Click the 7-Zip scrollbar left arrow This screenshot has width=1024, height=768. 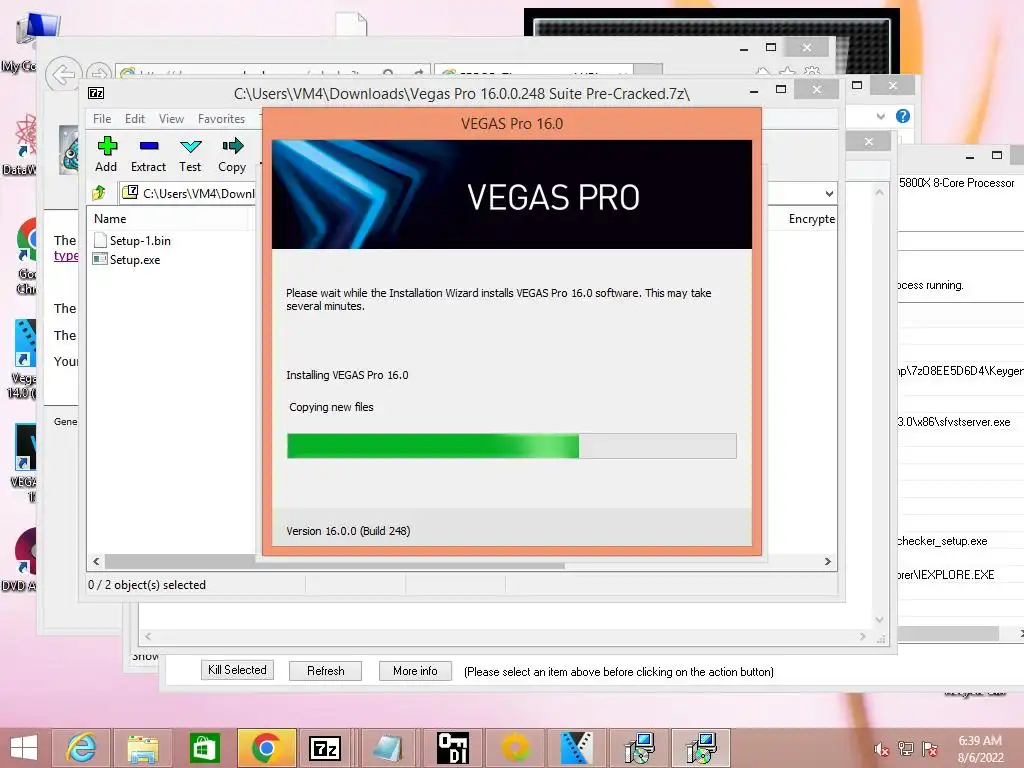coord(96,562)
